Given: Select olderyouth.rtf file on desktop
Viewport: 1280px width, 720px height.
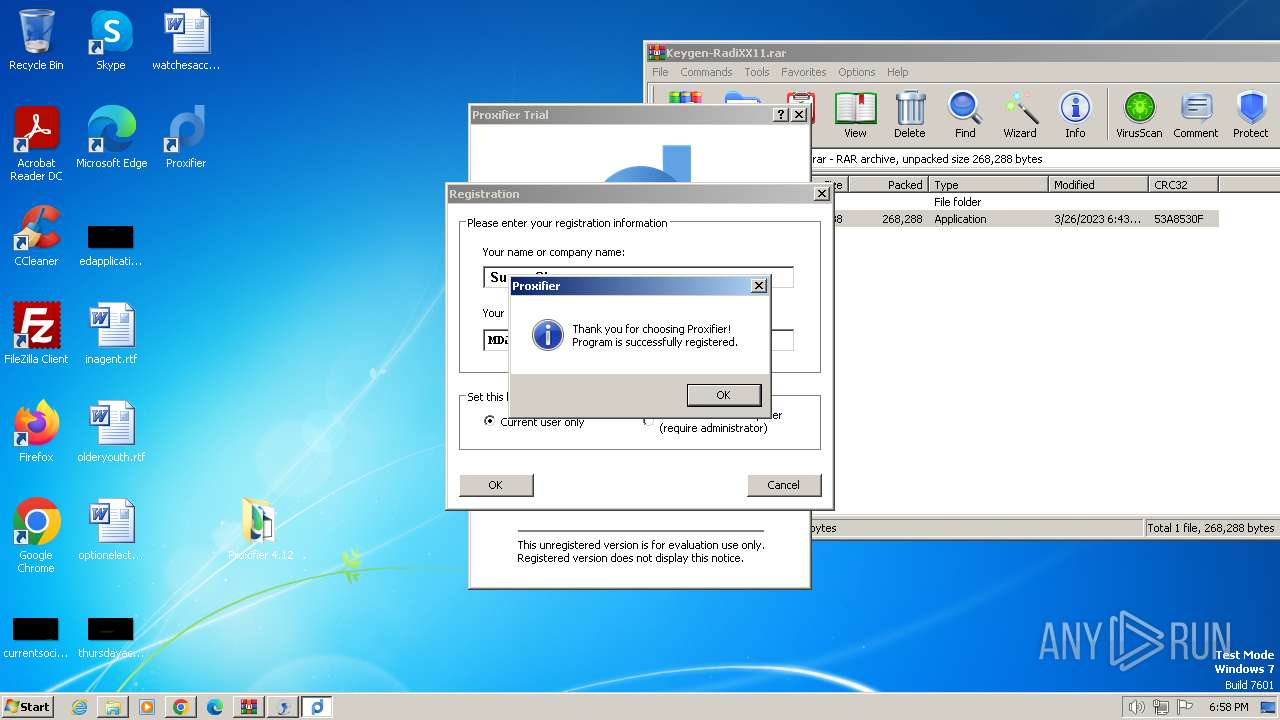Looking at the screenshot, I should [111, 432].
